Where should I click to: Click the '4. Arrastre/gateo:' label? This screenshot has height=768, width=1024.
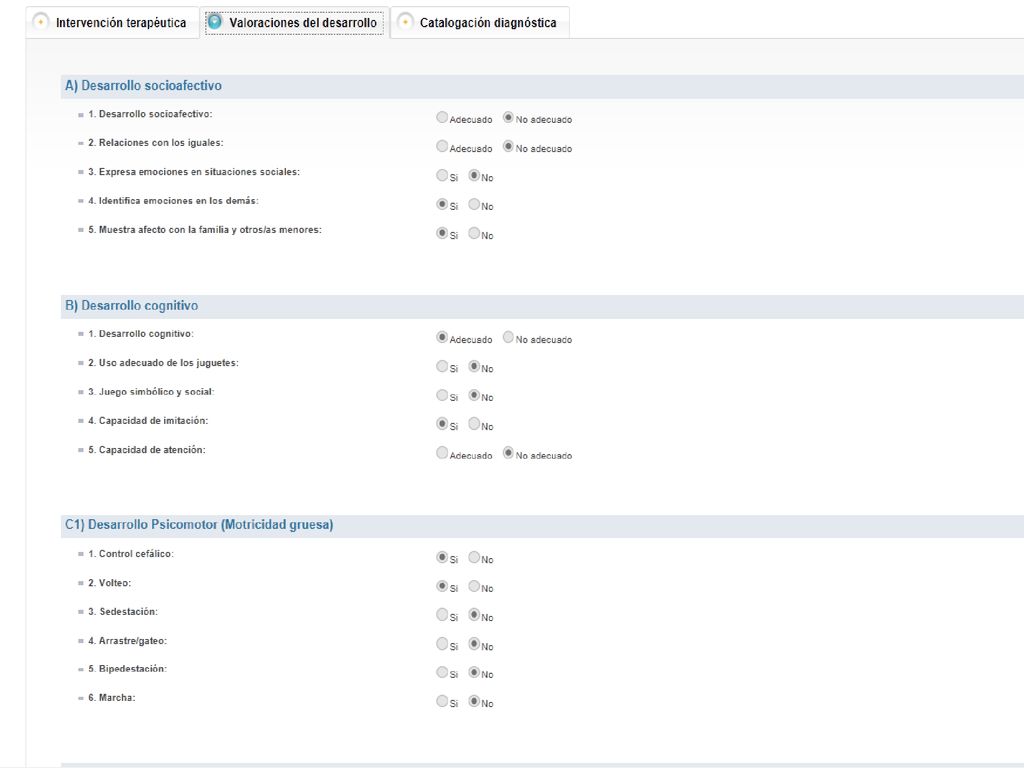[128, 641]
